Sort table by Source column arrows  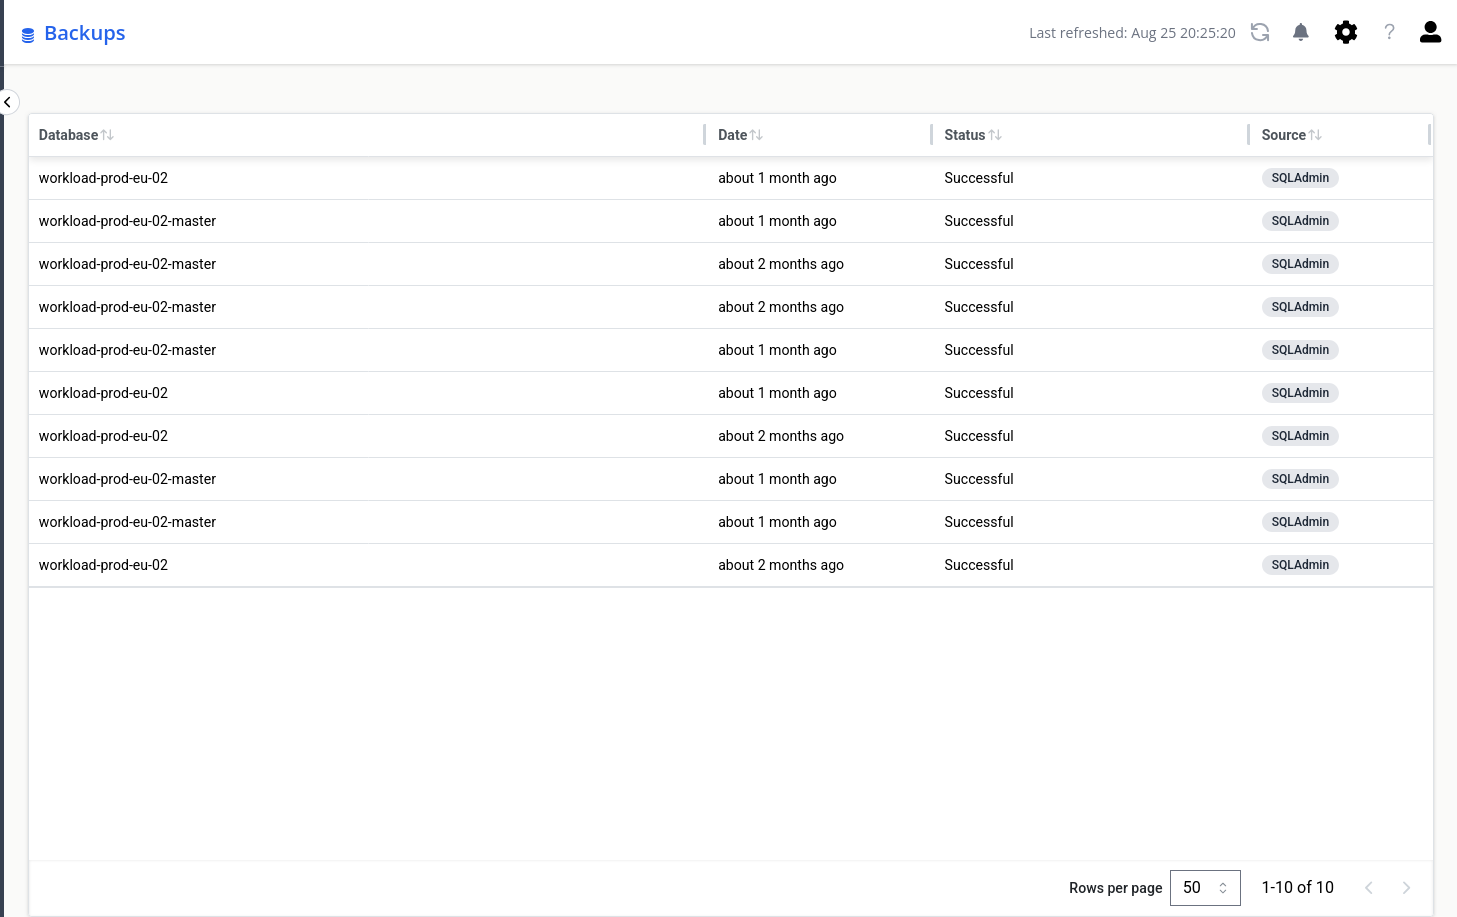(1315, 135)
